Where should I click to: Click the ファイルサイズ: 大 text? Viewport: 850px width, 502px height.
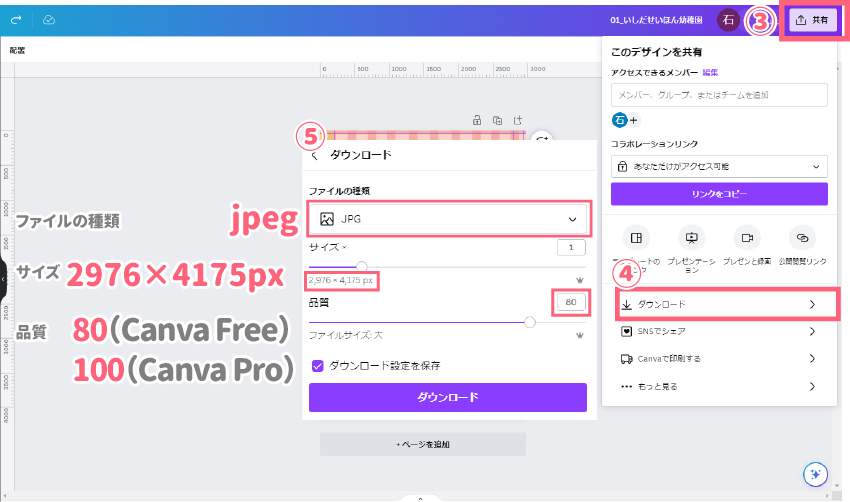click(x=346, y=336)
